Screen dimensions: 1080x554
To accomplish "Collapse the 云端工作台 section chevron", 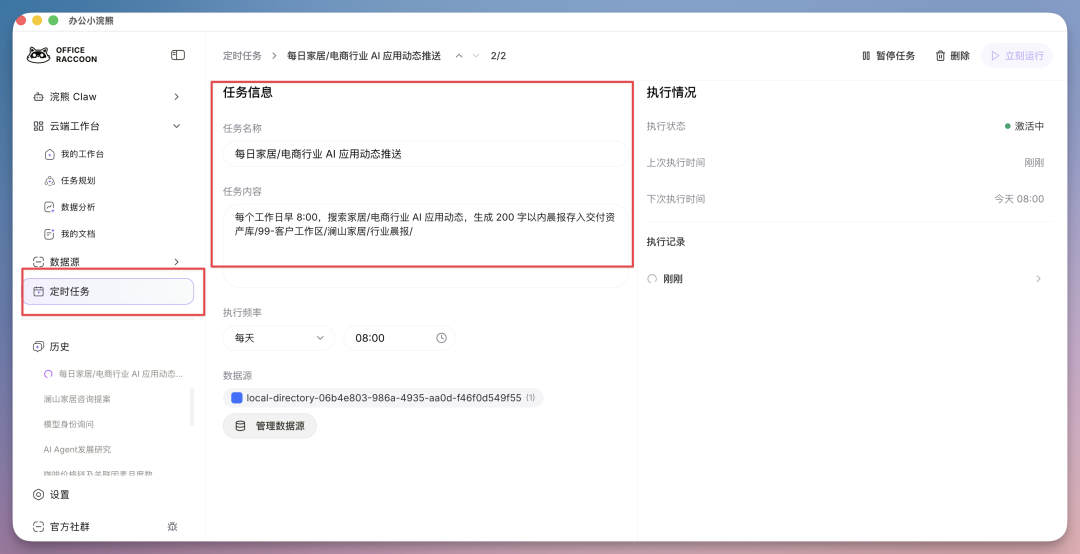I will point(176,126).
